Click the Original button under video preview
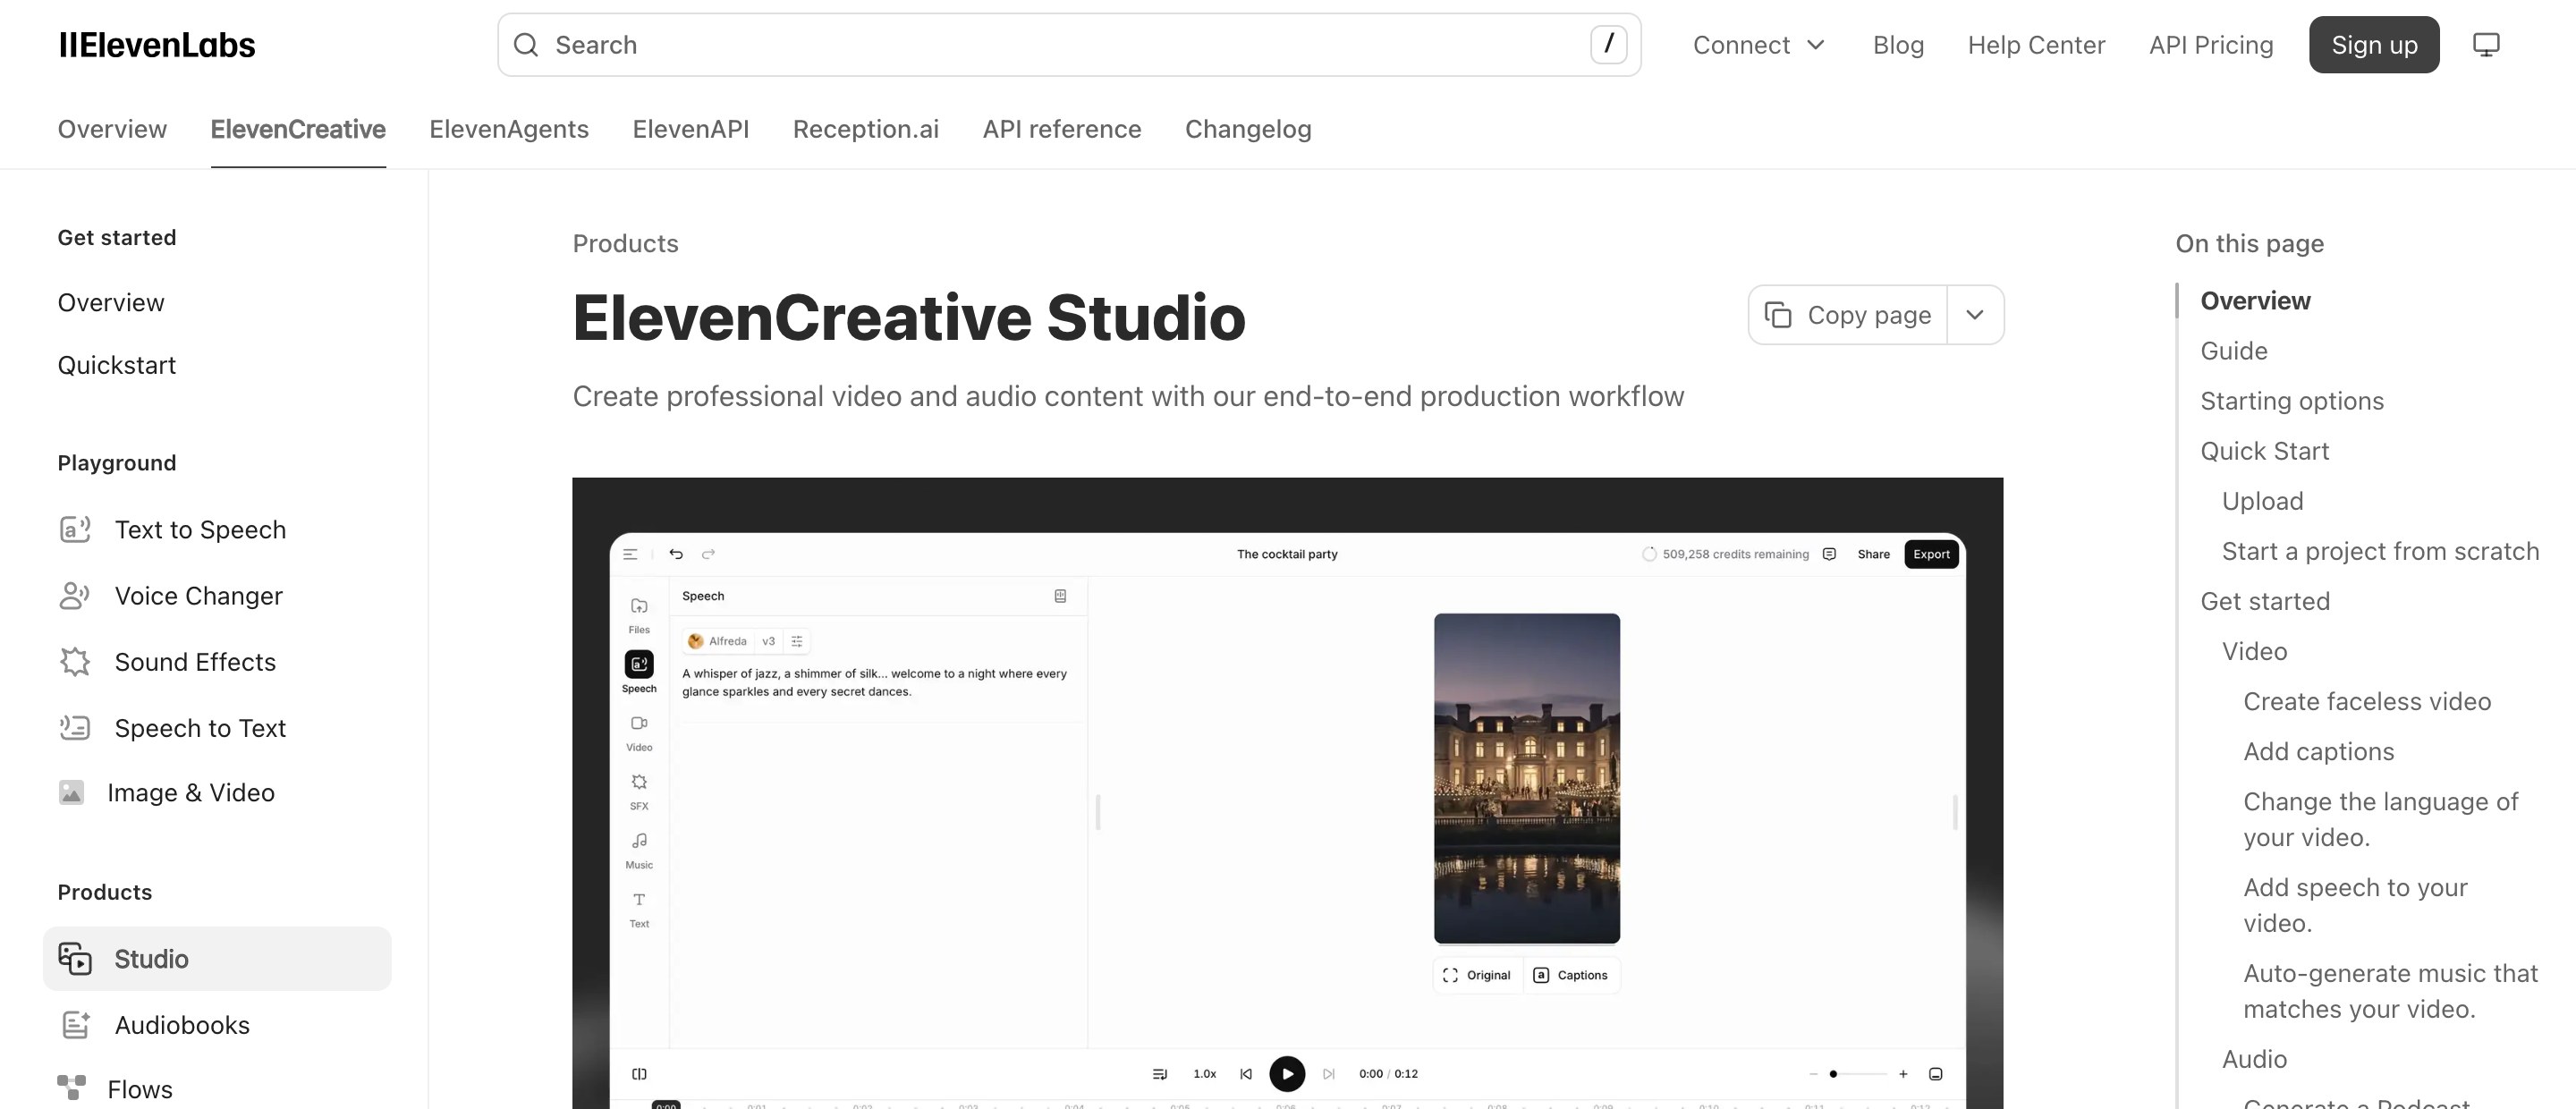The image size is (2576, 1109). [1478, 975]
